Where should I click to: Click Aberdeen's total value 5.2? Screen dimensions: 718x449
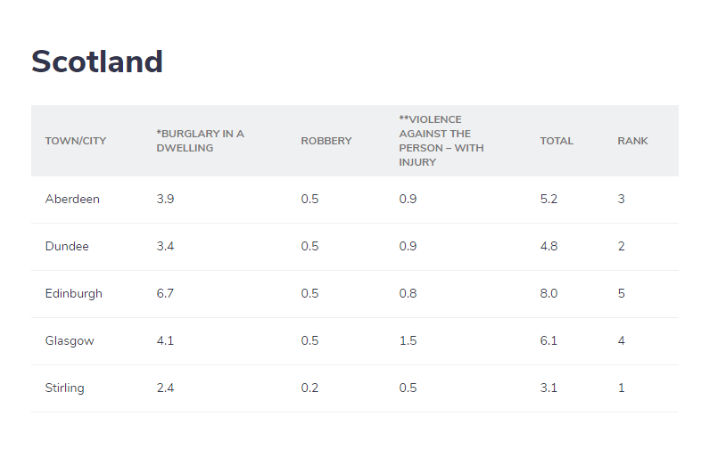click(549, 199)
